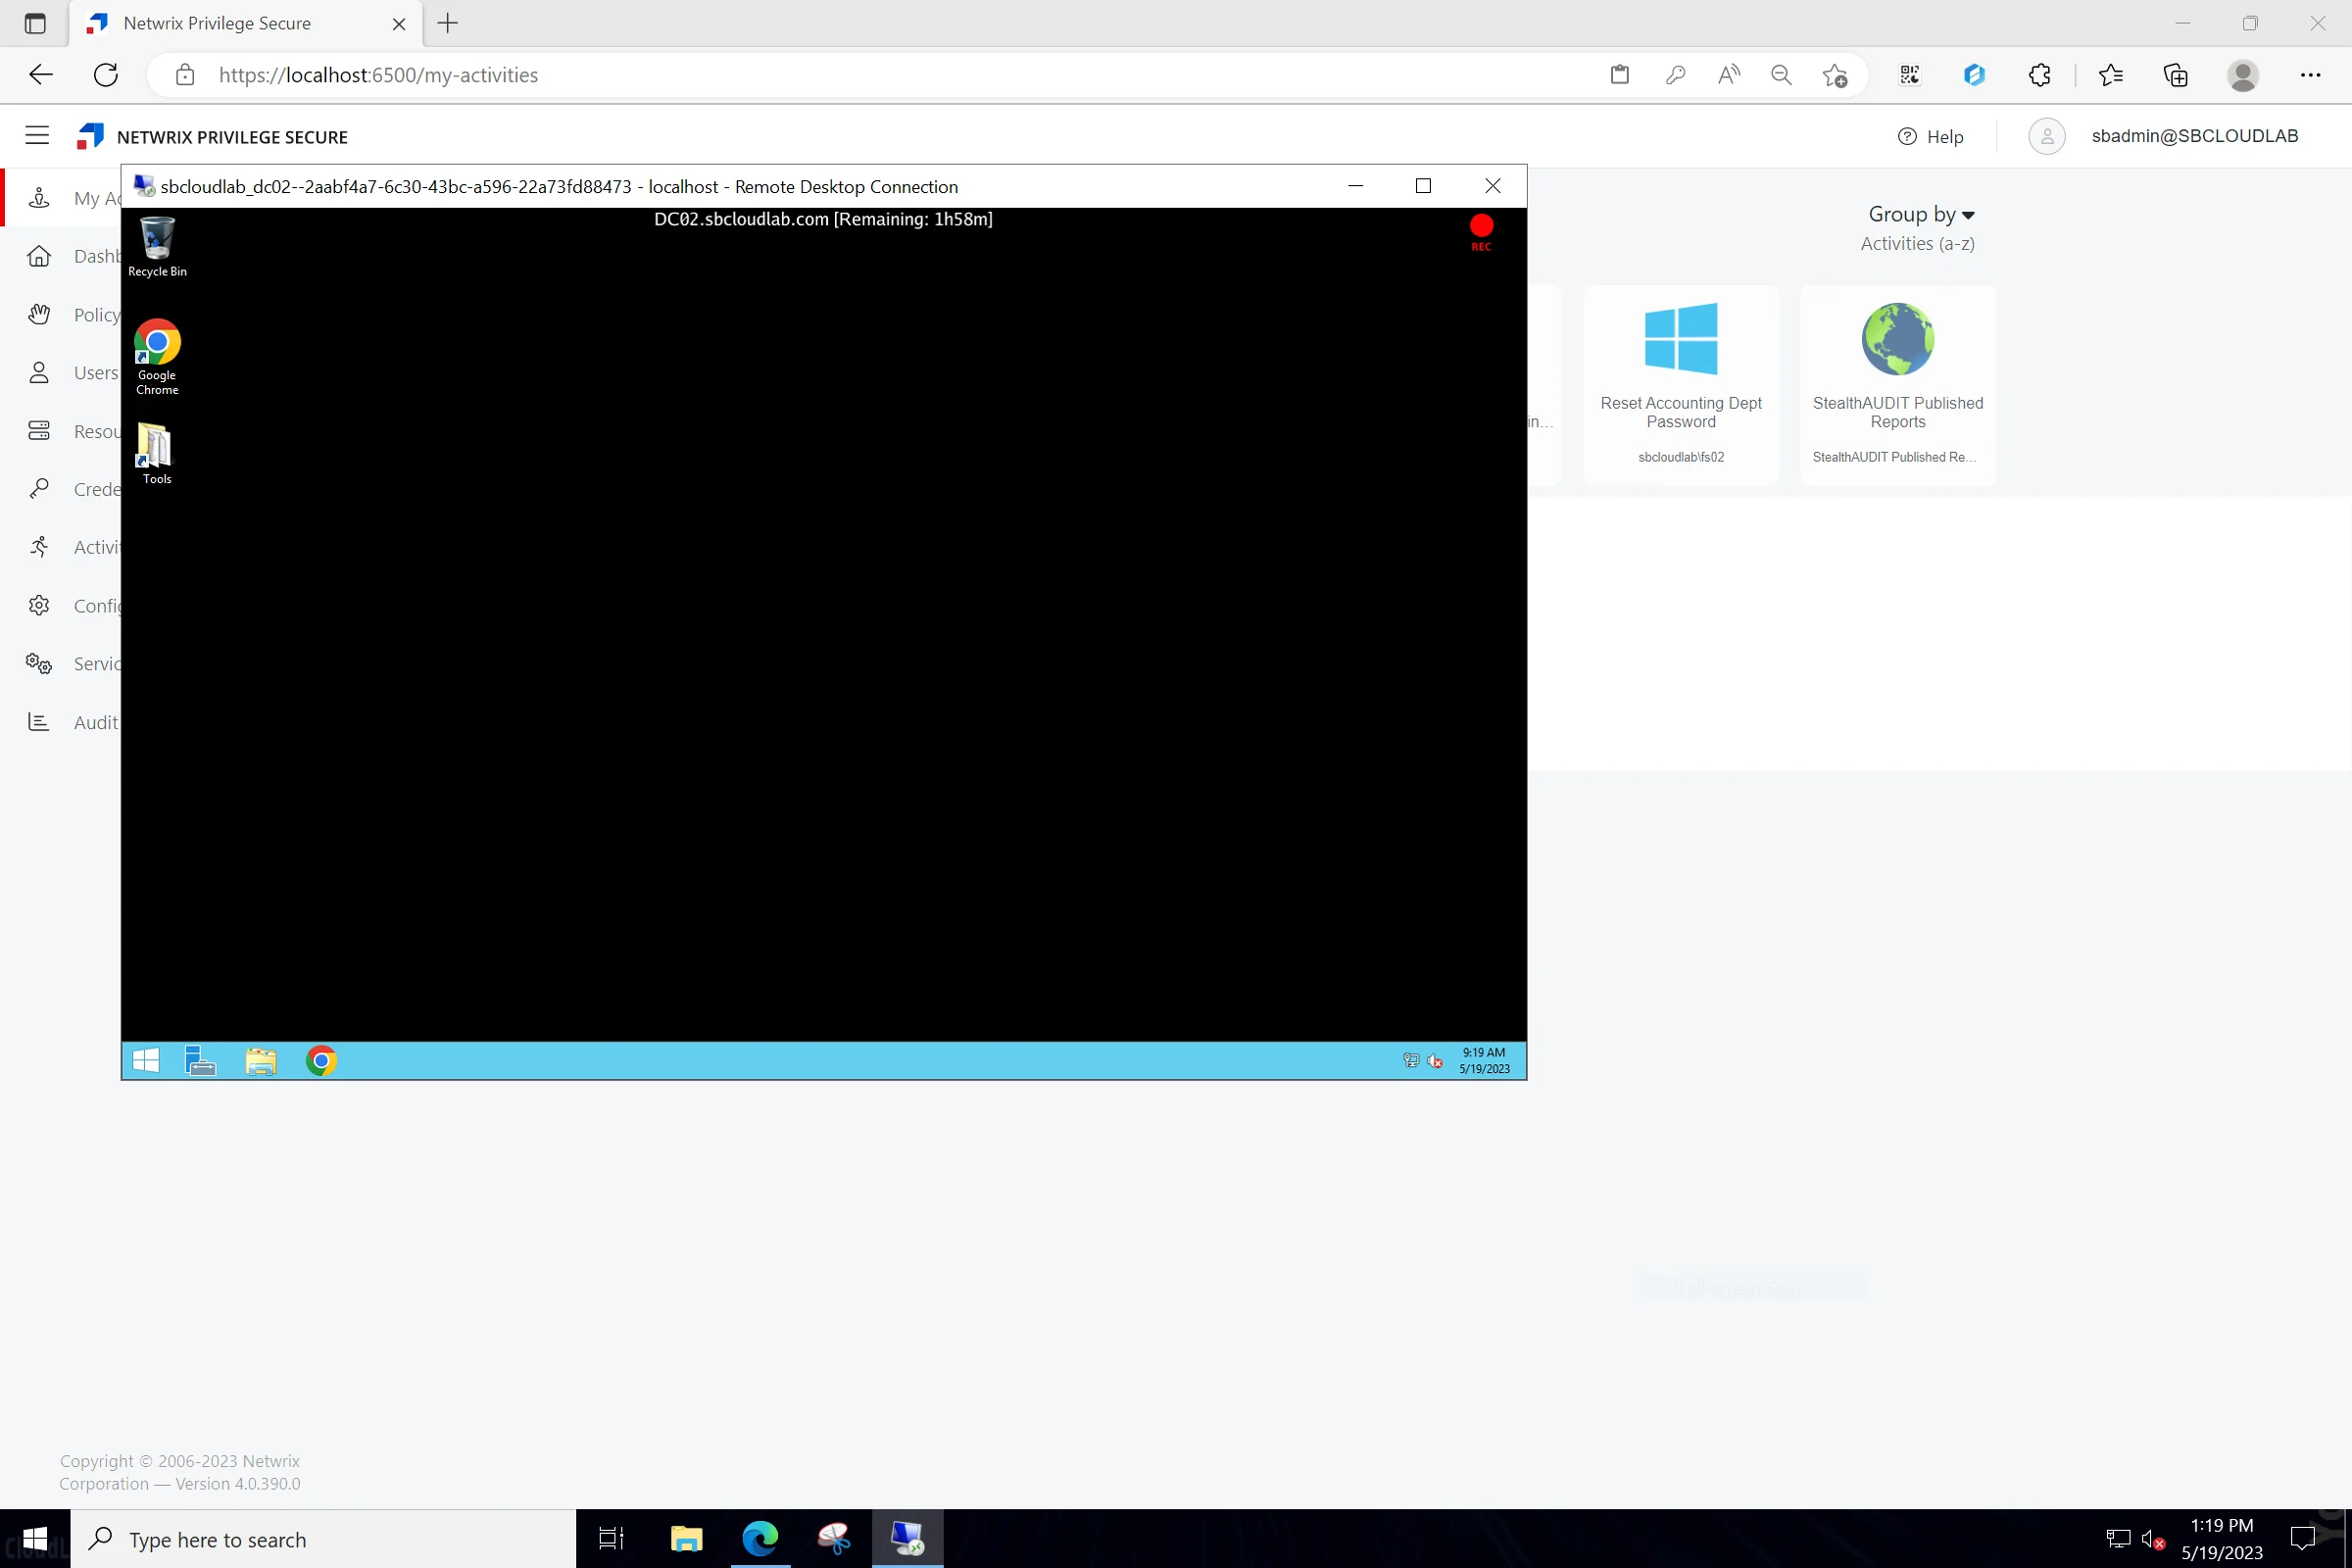This screenshot has width=2352, height=1568.
Task: Select the Recycle Bin on remote desktop
Action: click(157, 246)
